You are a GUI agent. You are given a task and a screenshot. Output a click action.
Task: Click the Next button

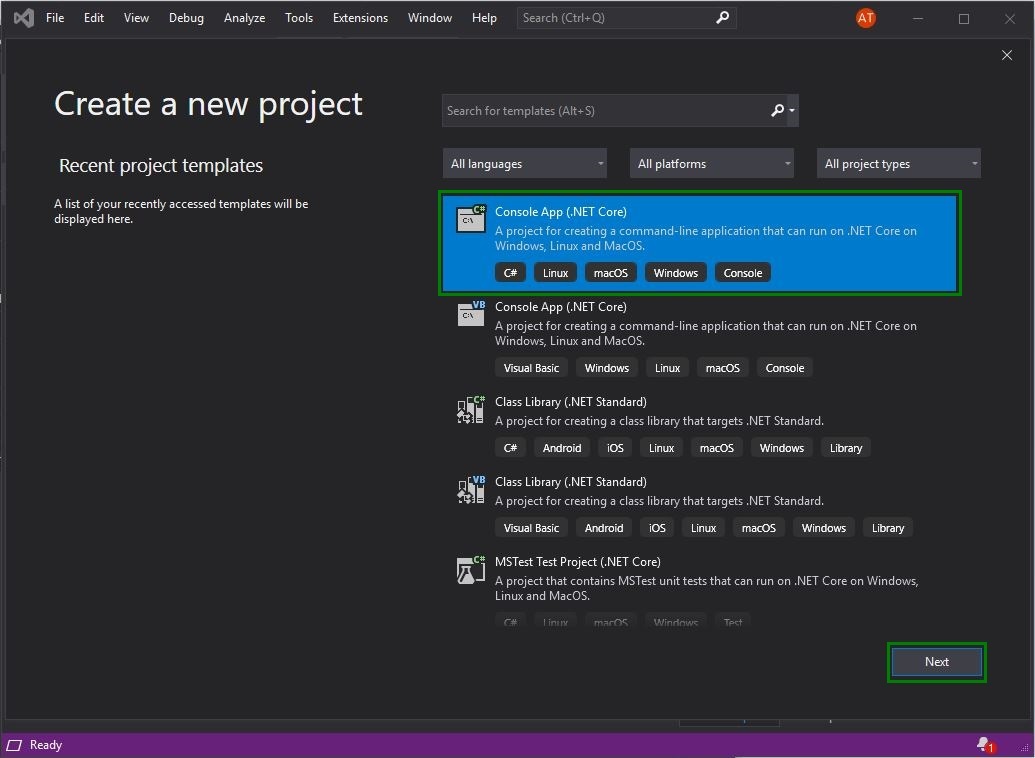pyautogui.click(x=937, y=662)
